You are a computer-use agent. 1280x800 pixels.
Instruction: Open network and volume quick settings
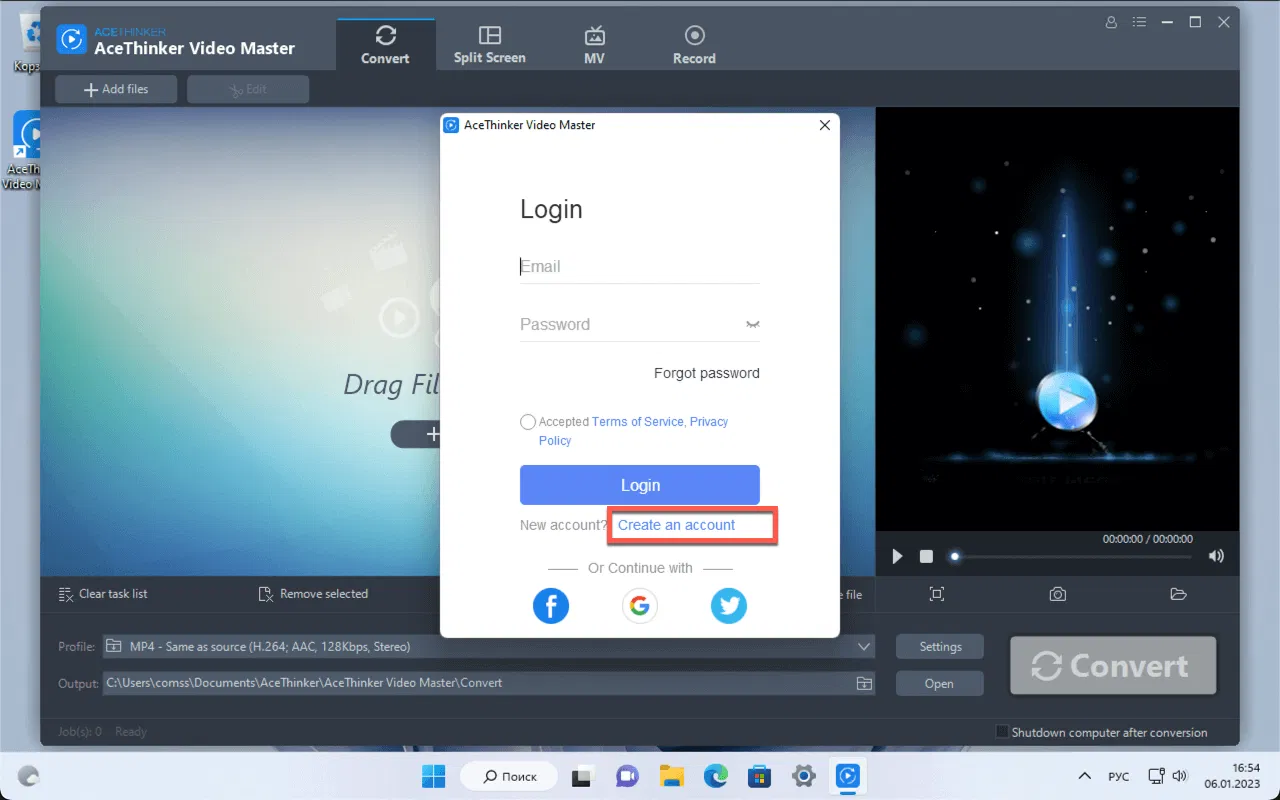point(1168,776)
